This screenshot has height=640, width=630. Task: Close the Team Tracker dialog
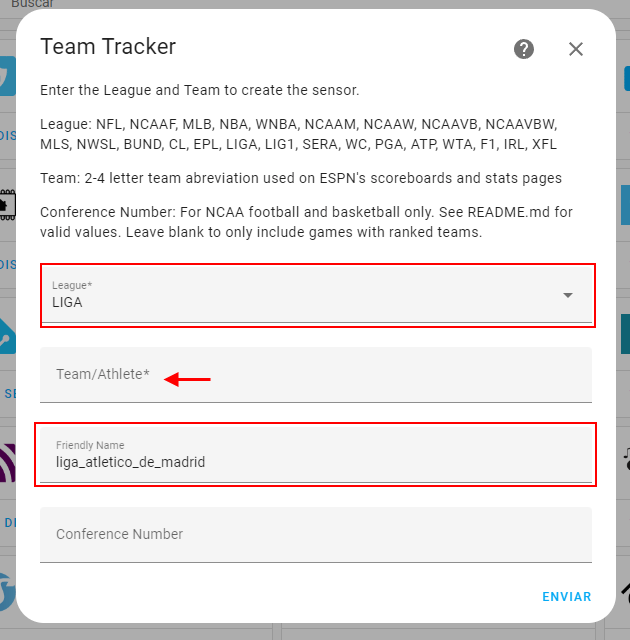pos(576,49)
